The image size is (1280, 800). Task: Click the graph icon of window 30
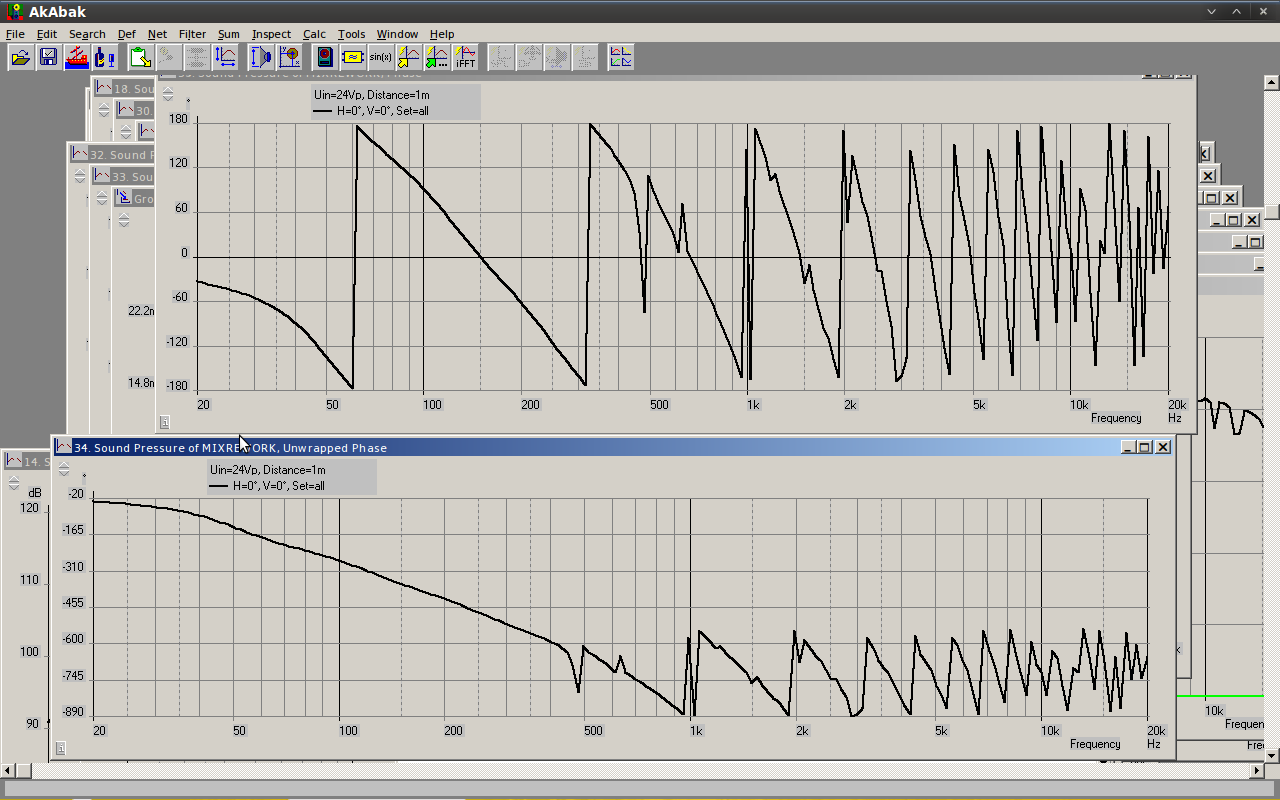pos(125,110)
